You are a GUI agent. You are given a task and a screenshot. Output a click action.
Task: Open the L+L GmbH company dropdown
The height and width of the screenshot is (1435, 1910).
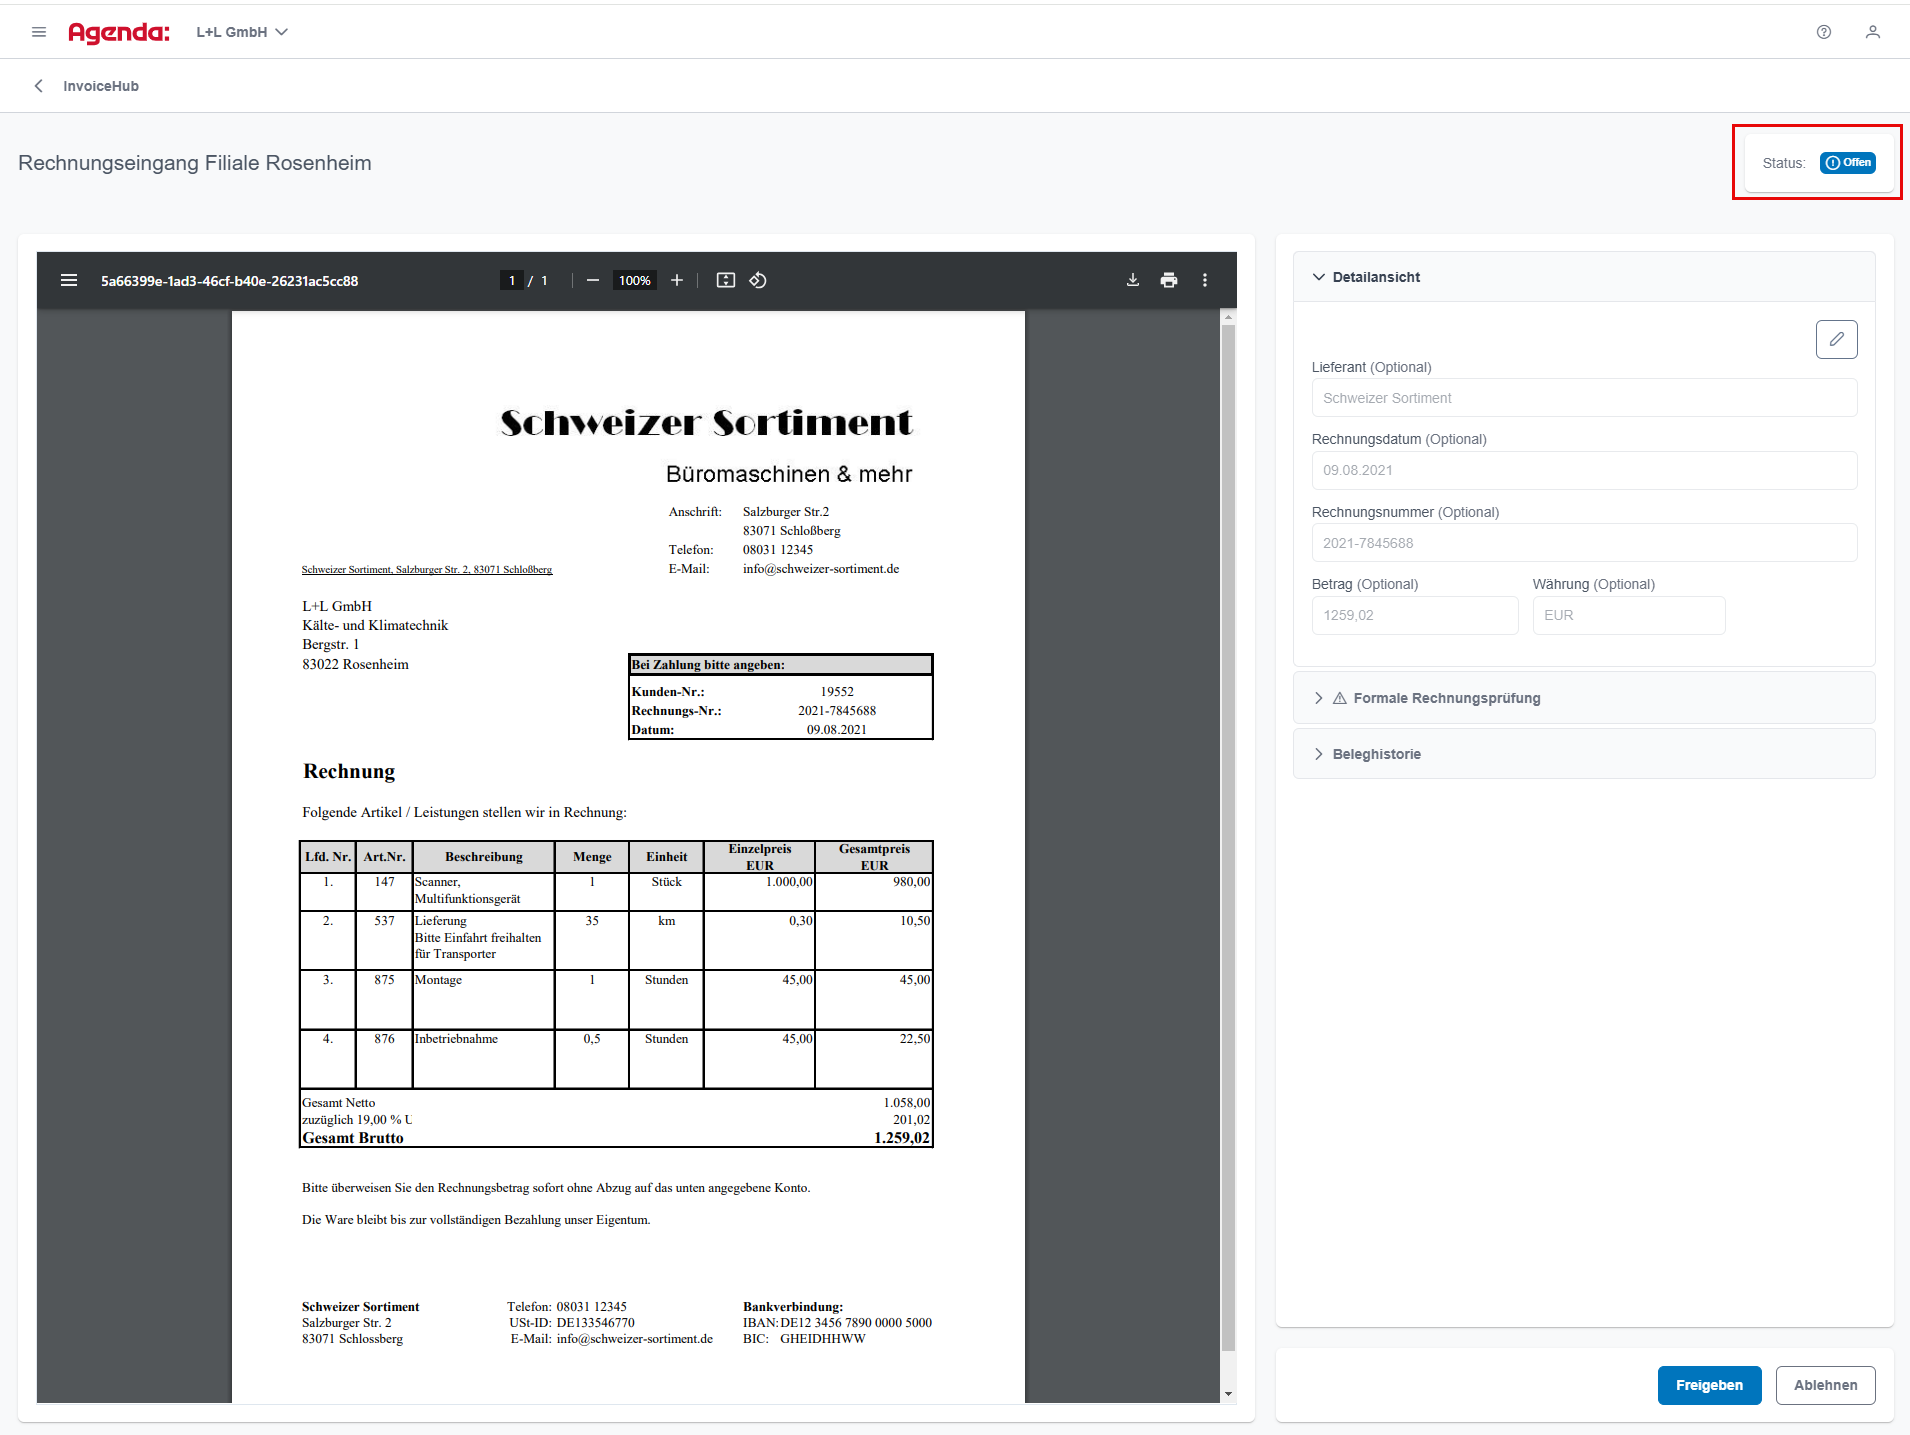click(242, 32)
